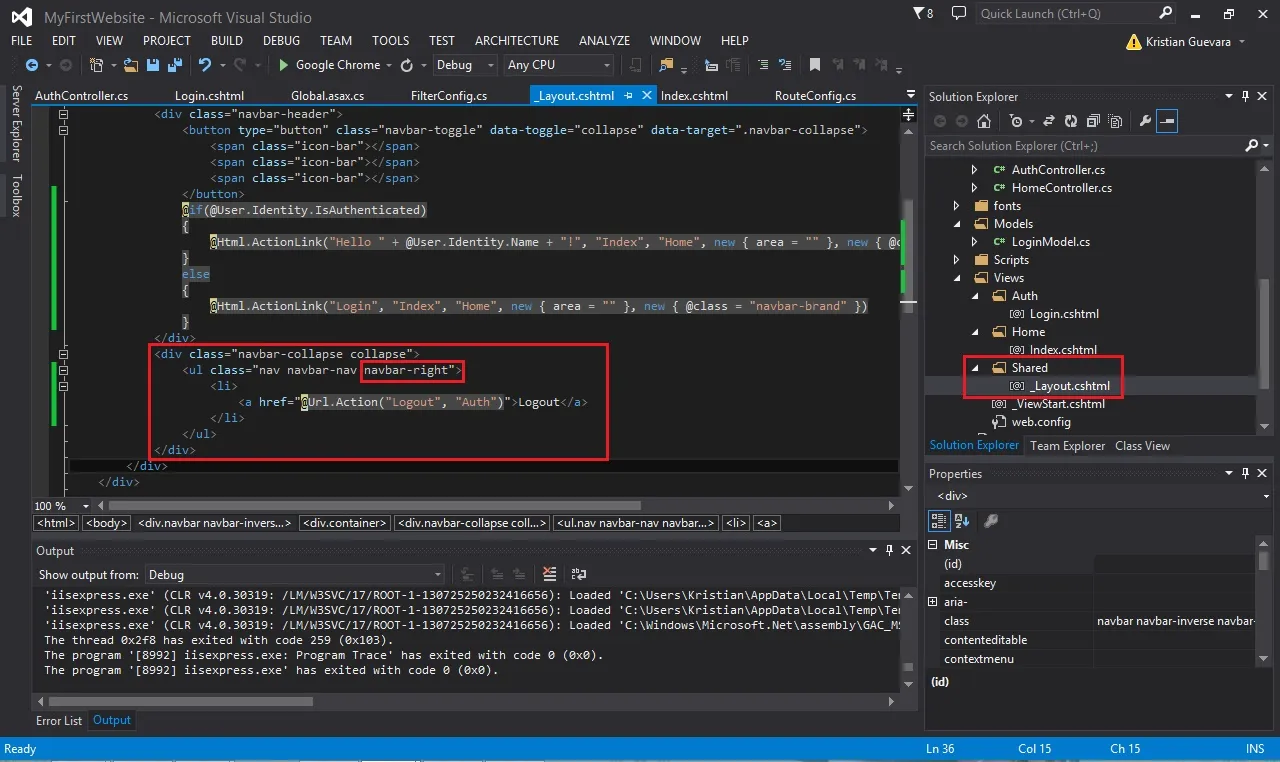Click the Pending Changes Filter icon in Solution Explorer
Viewport: 1280px width, 762px height.
coord(1016,121)
